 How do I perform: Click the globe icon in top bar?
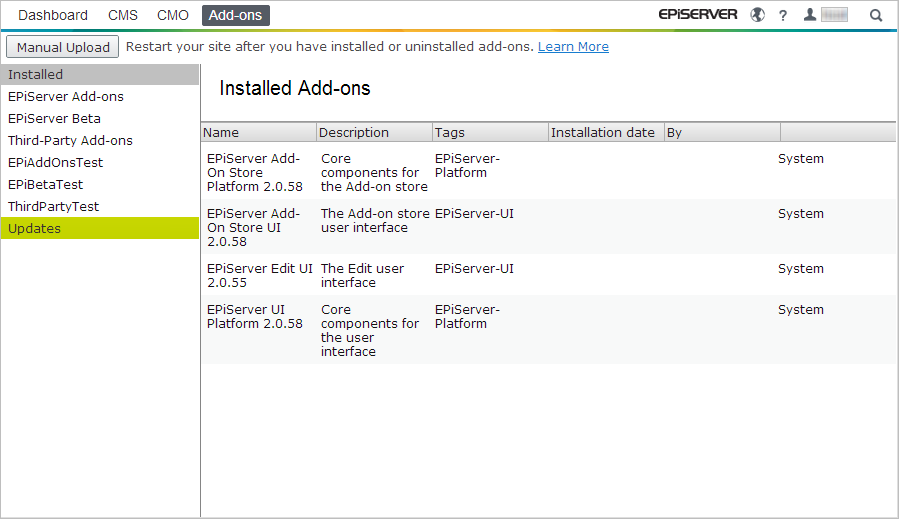[758, 15]
